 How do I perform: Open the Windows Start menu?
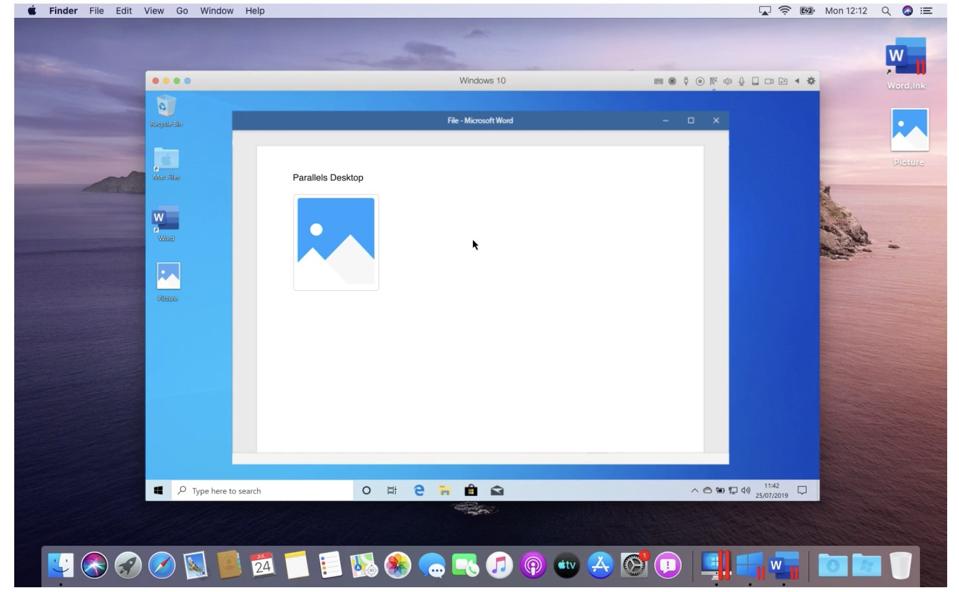point(158,490)
